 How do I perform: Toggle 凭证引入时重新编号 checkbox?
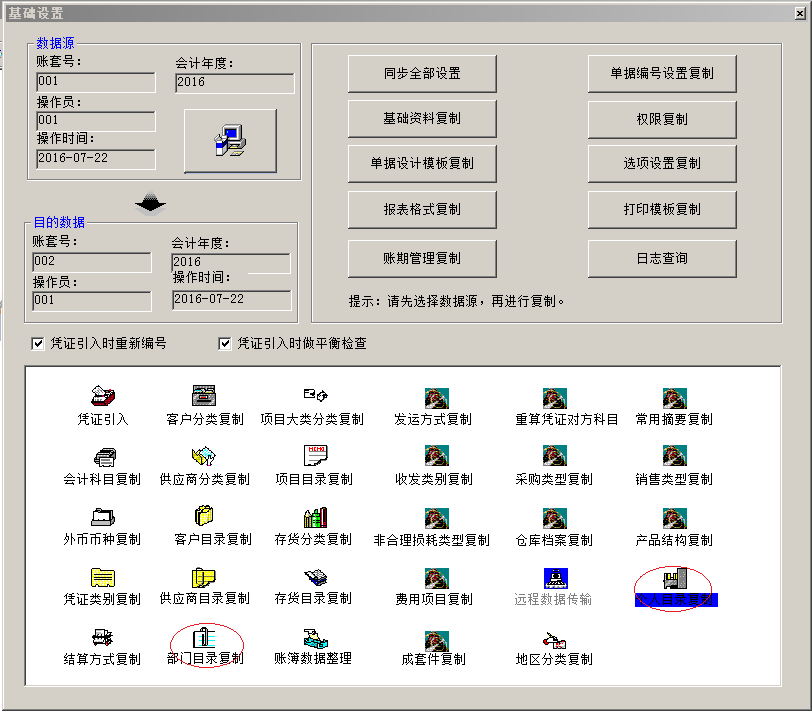pyautogui.click(x=39, y=344)
